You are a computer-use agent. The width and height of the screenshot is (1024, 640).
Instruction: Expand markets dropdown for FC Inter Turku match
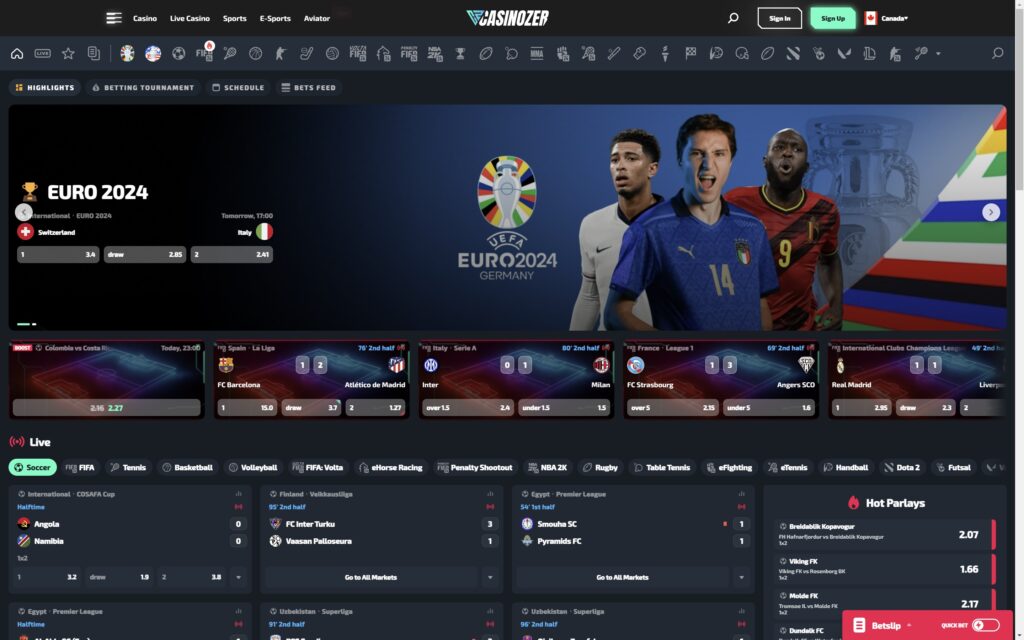(x=490, y=577)
